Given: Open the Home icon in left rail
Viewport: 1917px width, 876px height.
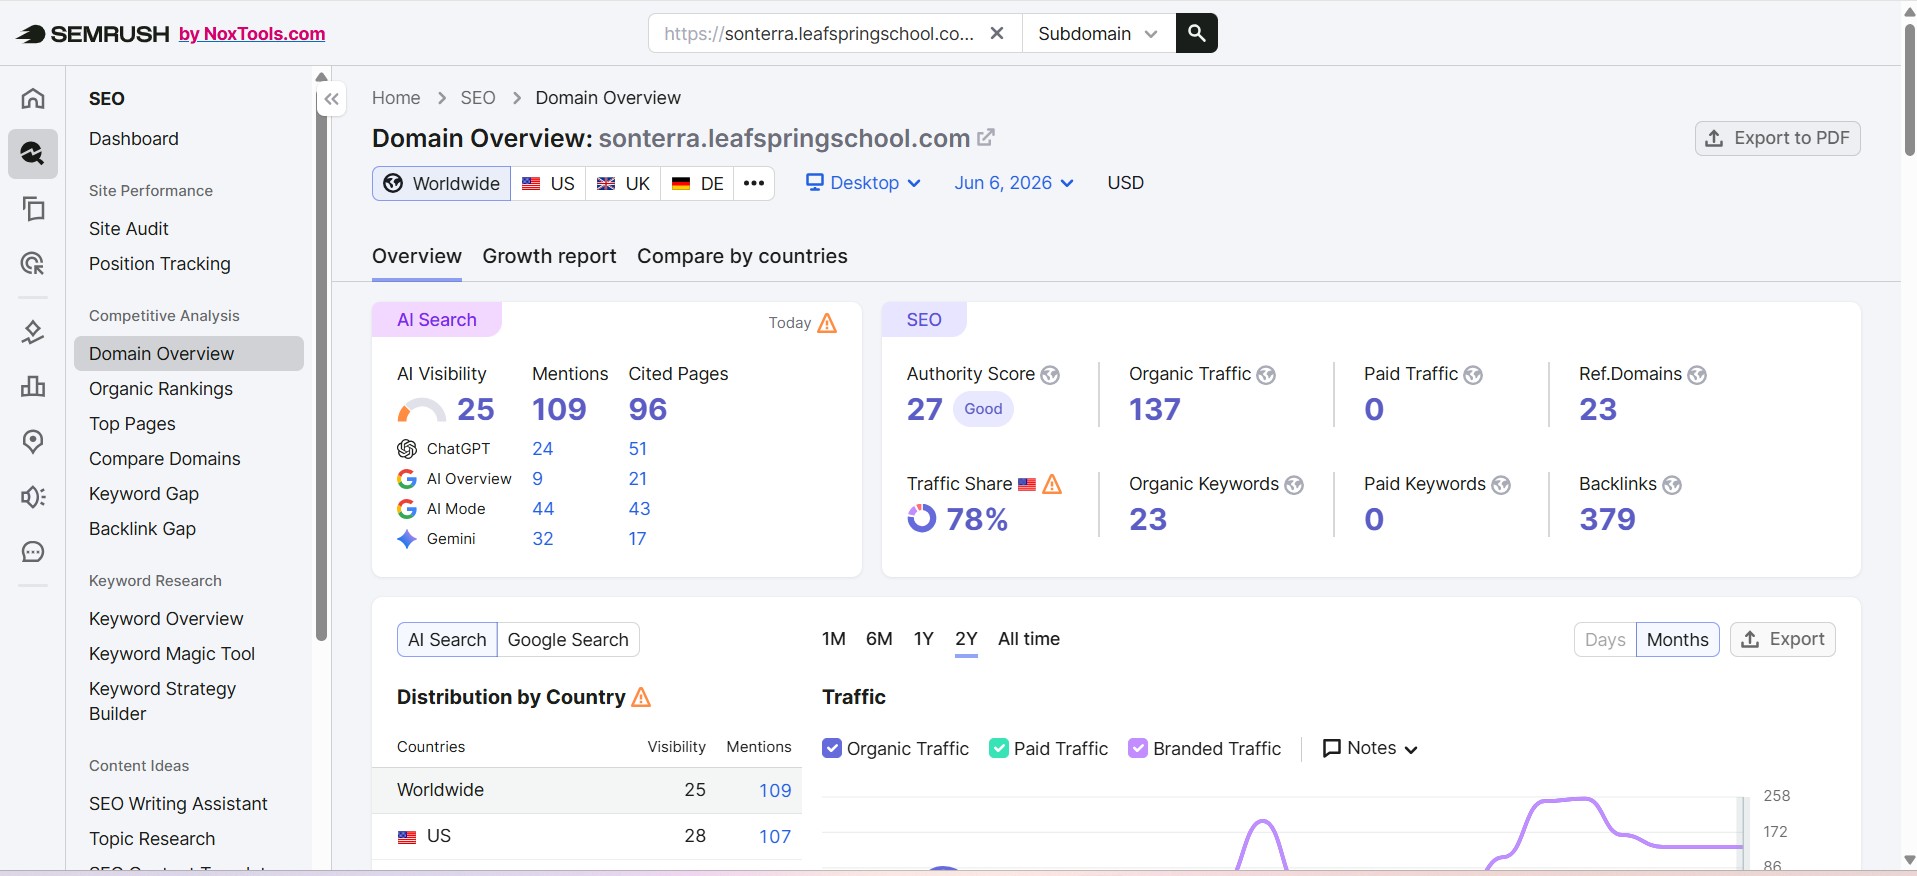Looking at the screenshot, I should [x=33, y=98].
